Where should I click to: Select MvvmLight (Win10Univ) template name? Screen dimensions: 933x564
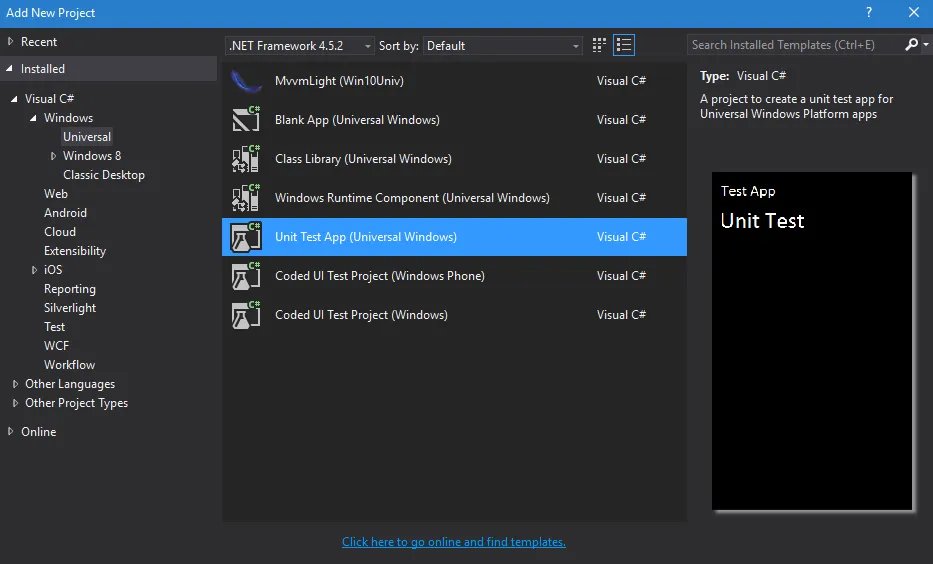coord(339,81)
